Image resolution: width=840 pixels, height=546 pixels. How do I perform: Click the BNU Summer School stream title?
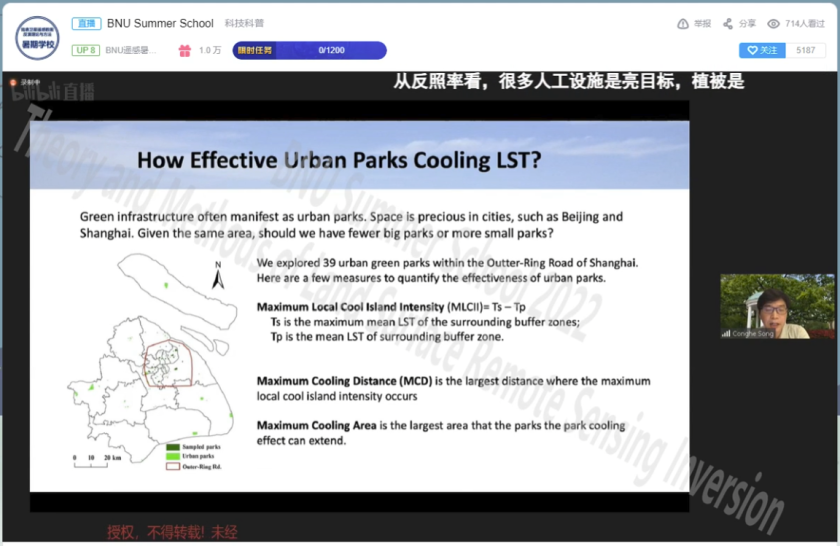pyautogui.click(x=160, y=23)
